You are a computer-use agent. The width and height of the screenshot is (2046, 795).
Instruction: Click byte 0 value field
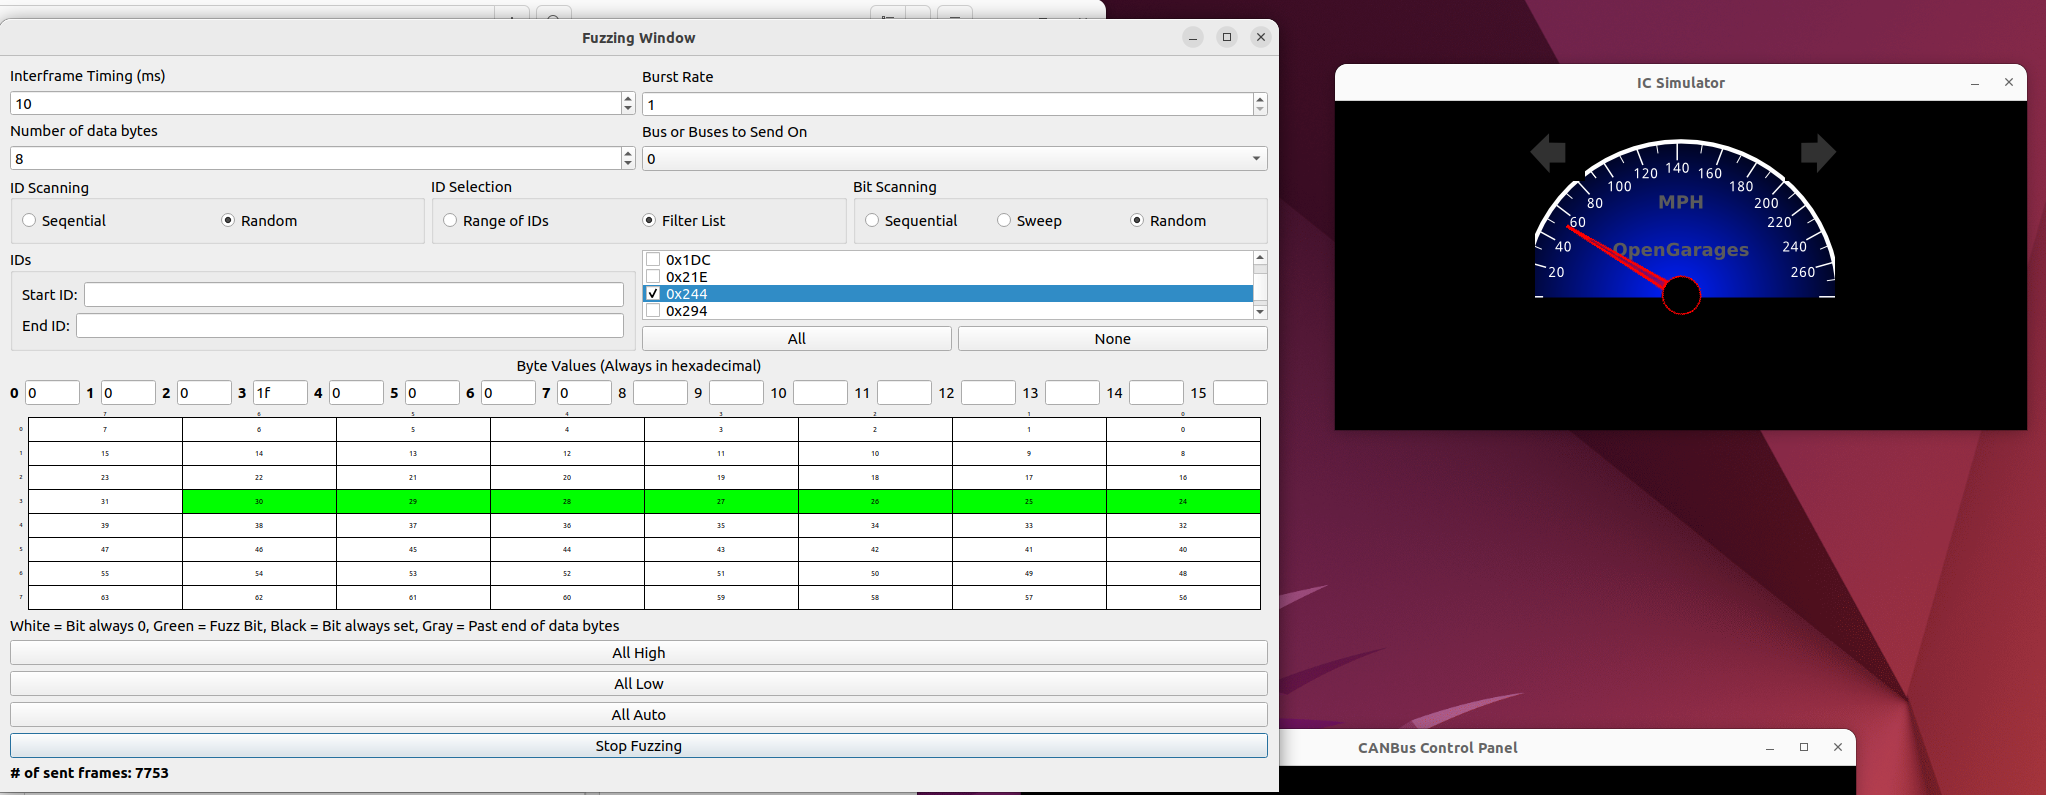click(52, 392)
